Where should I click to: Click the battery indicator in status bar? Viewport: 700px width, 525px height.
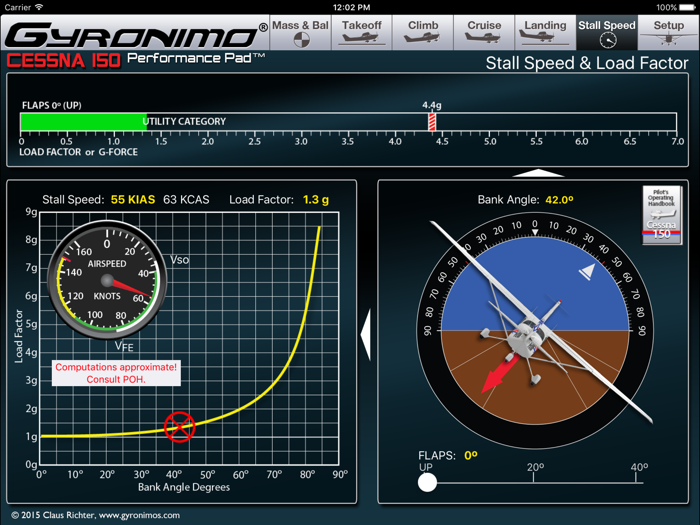(x=685, y=7)
